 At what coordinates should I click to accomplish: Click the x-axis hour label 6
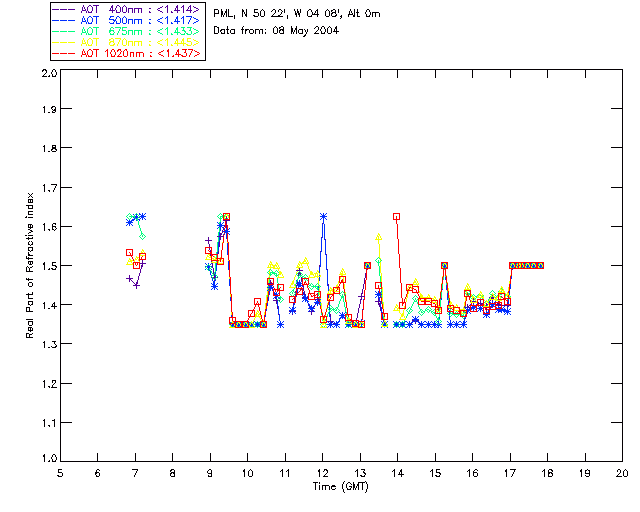(98, 473)
